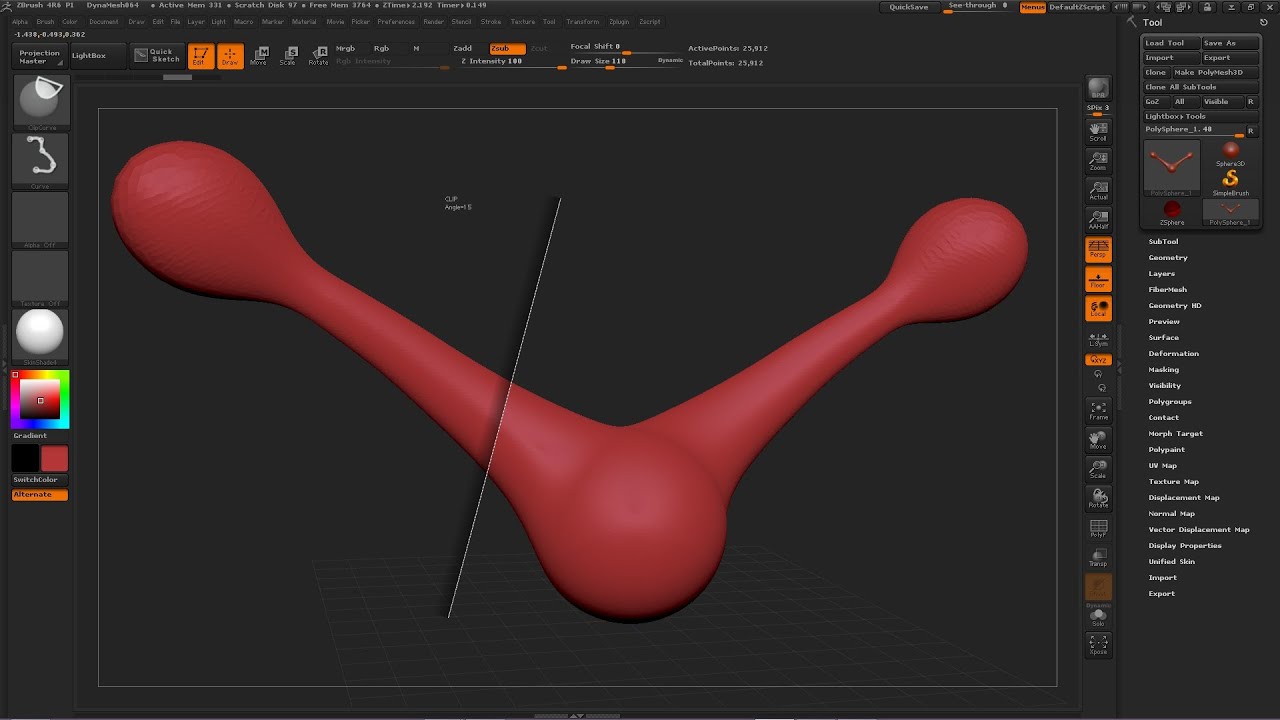Activate Rotate transform mode in top shelf
This screenshot has height=720, width=1280.
318,56
